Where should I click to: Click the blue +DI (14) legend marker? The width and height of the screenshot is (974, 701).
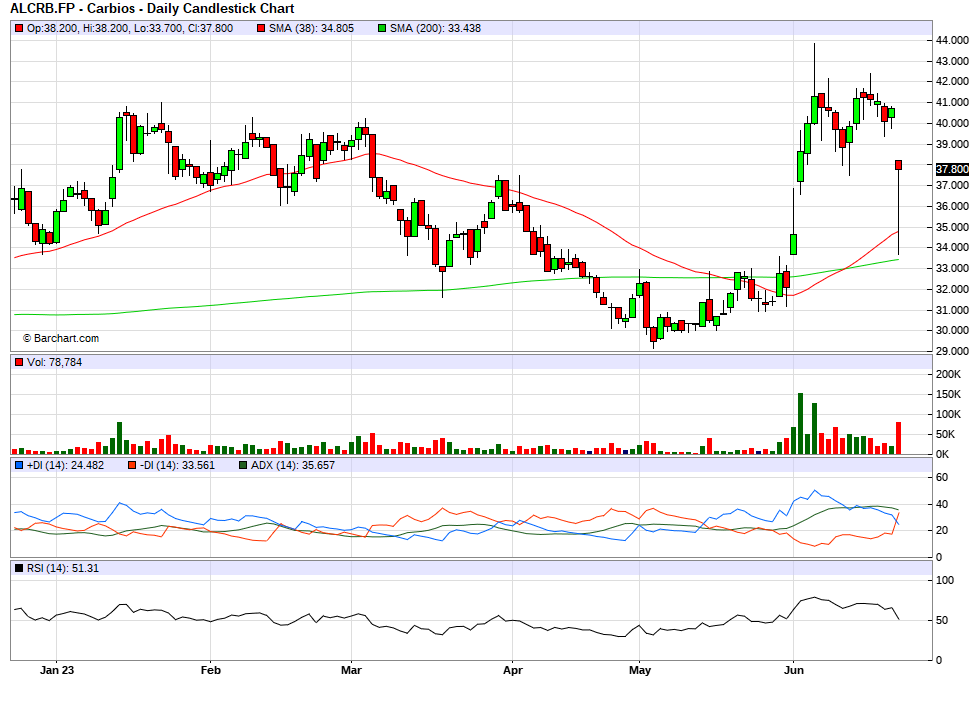tap(19, 465)
